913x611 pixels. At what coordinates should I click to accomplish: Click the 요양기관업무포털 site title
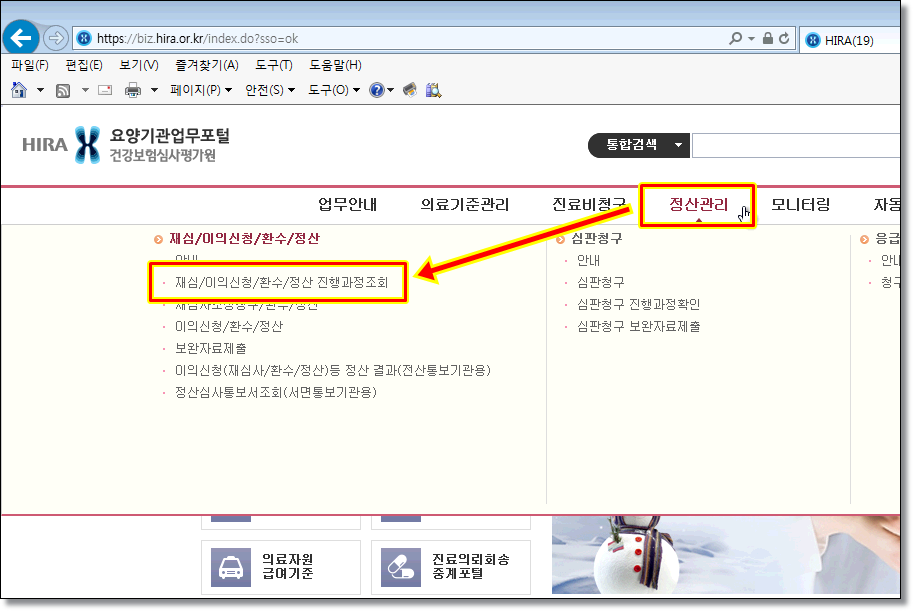pyautogui.click(x=169, y=136)
